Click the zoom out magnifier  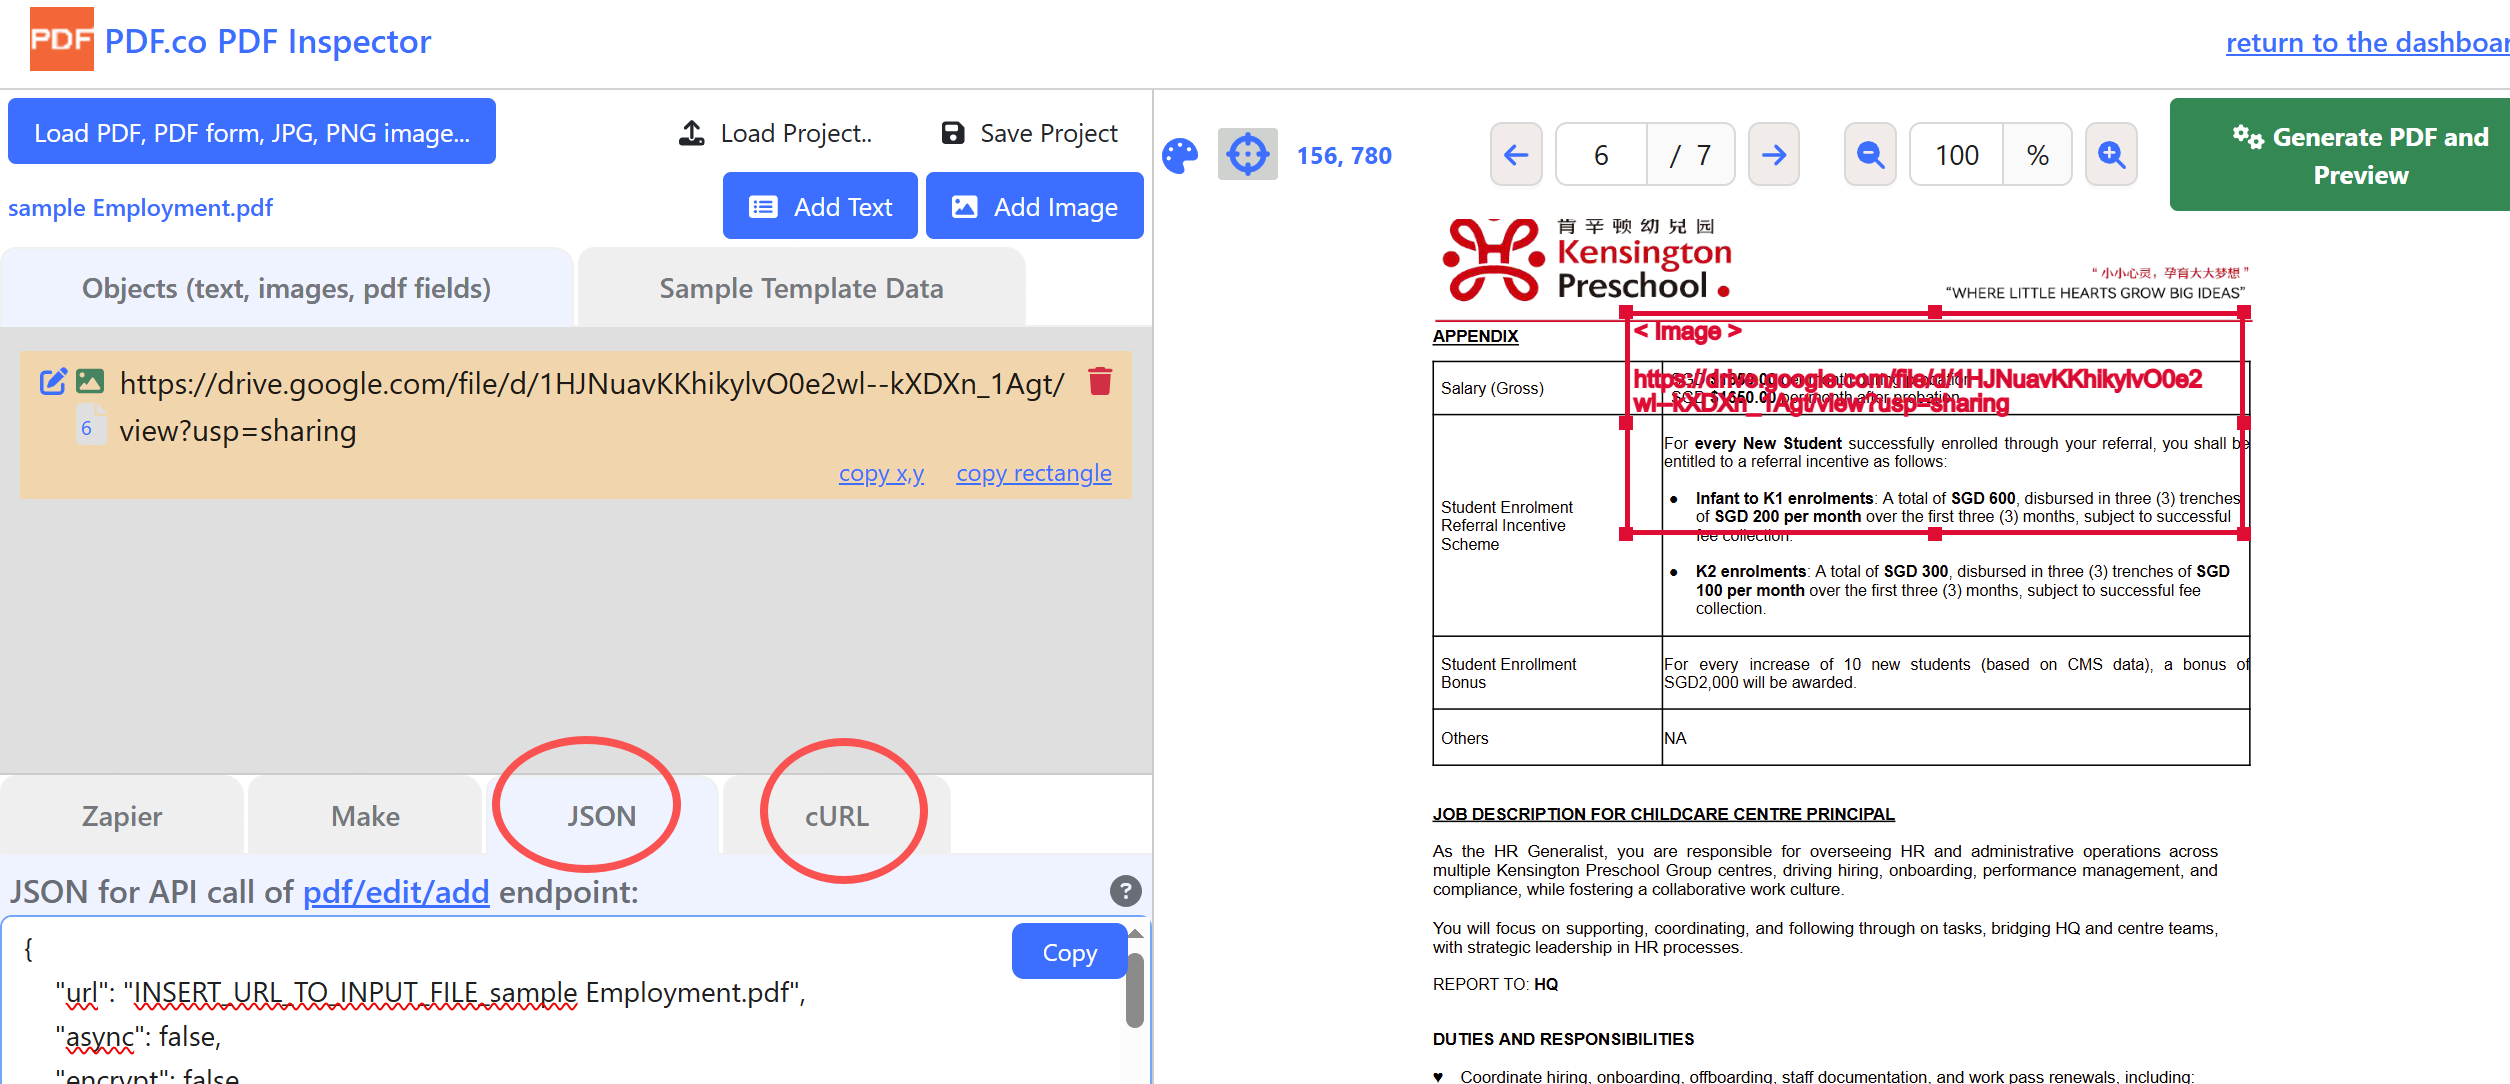[x=1870, y=155]
